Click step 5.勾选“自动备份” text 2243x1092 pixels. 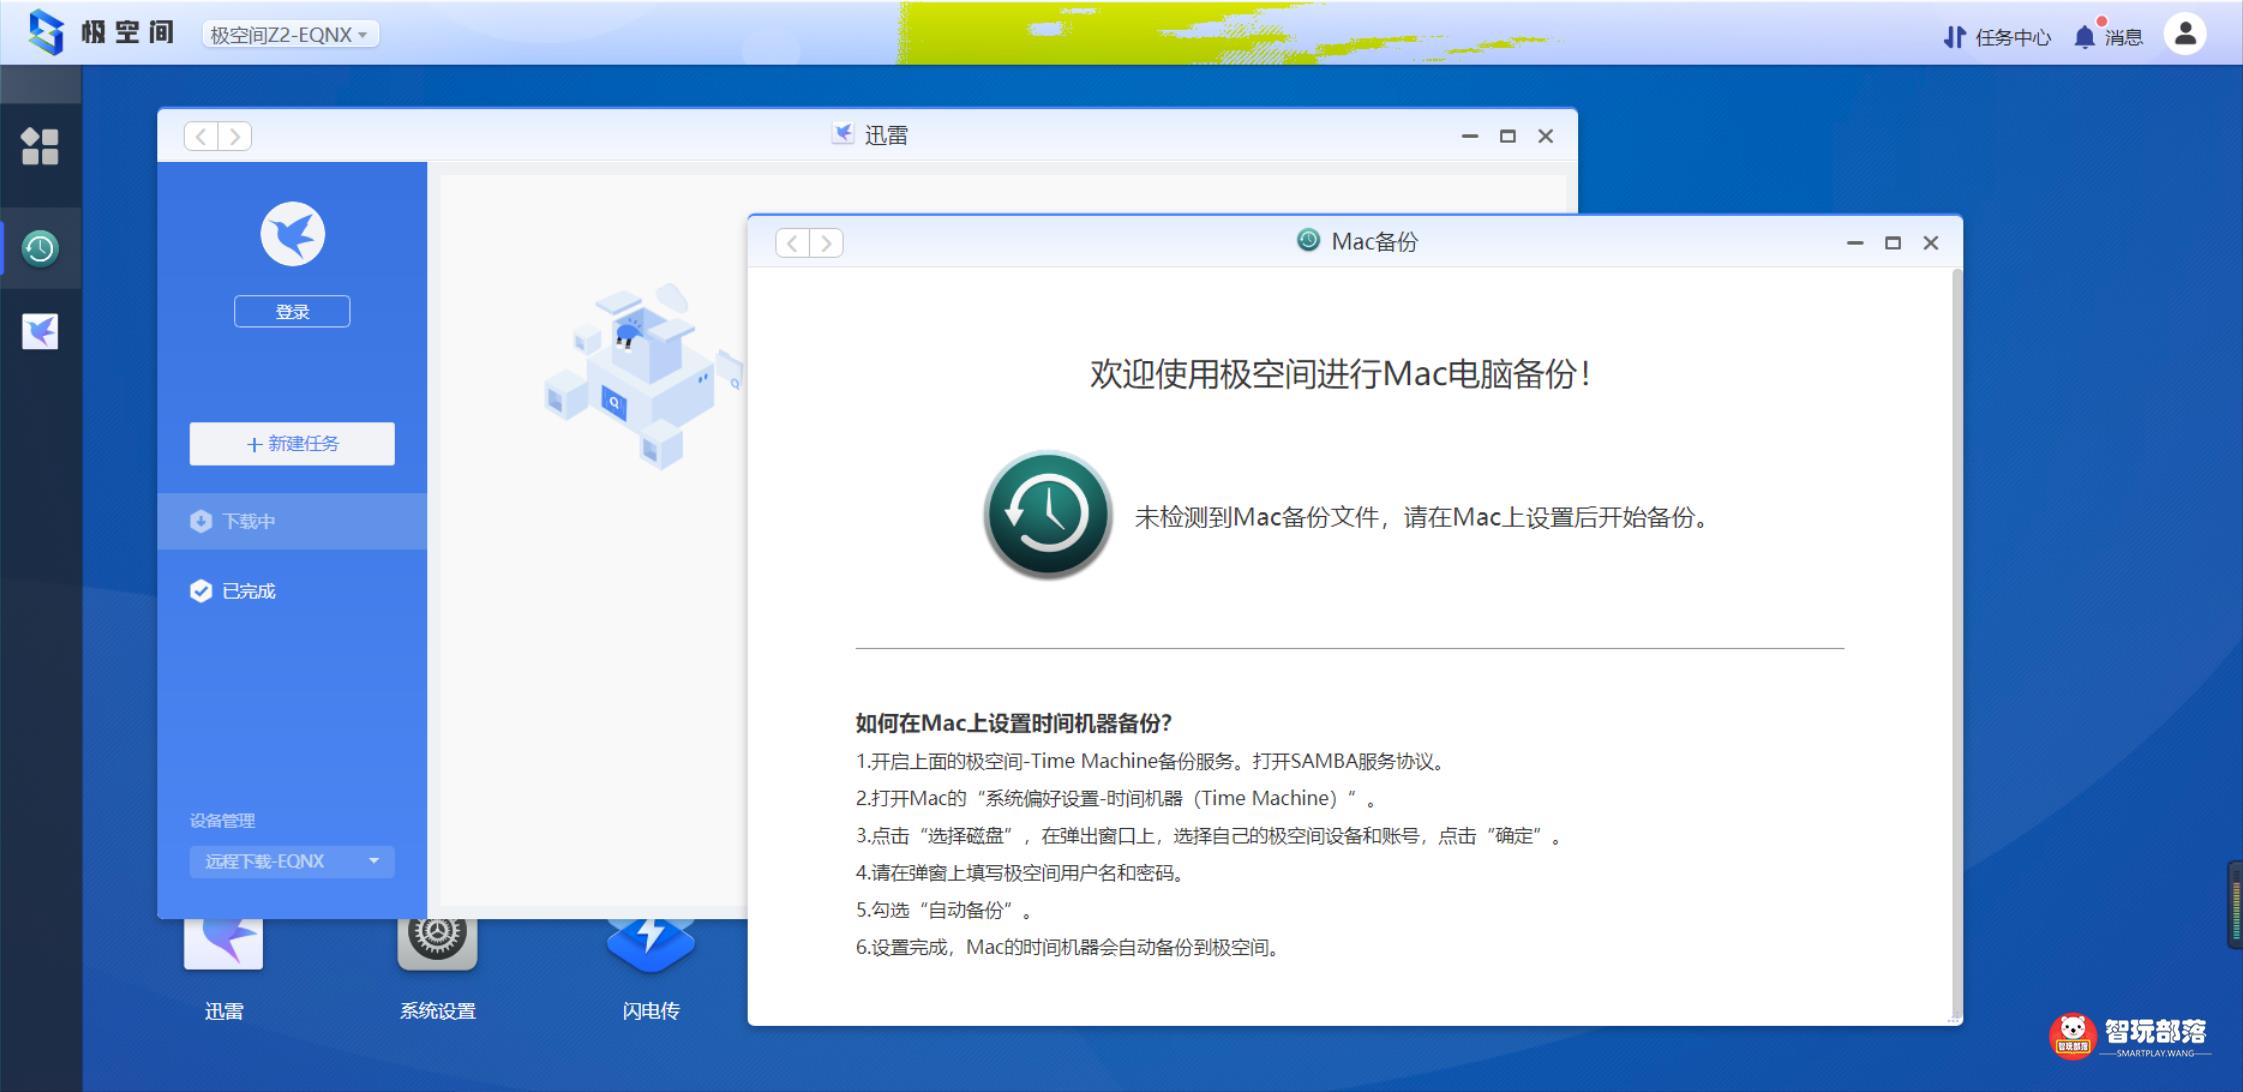[x=943, y=910]
